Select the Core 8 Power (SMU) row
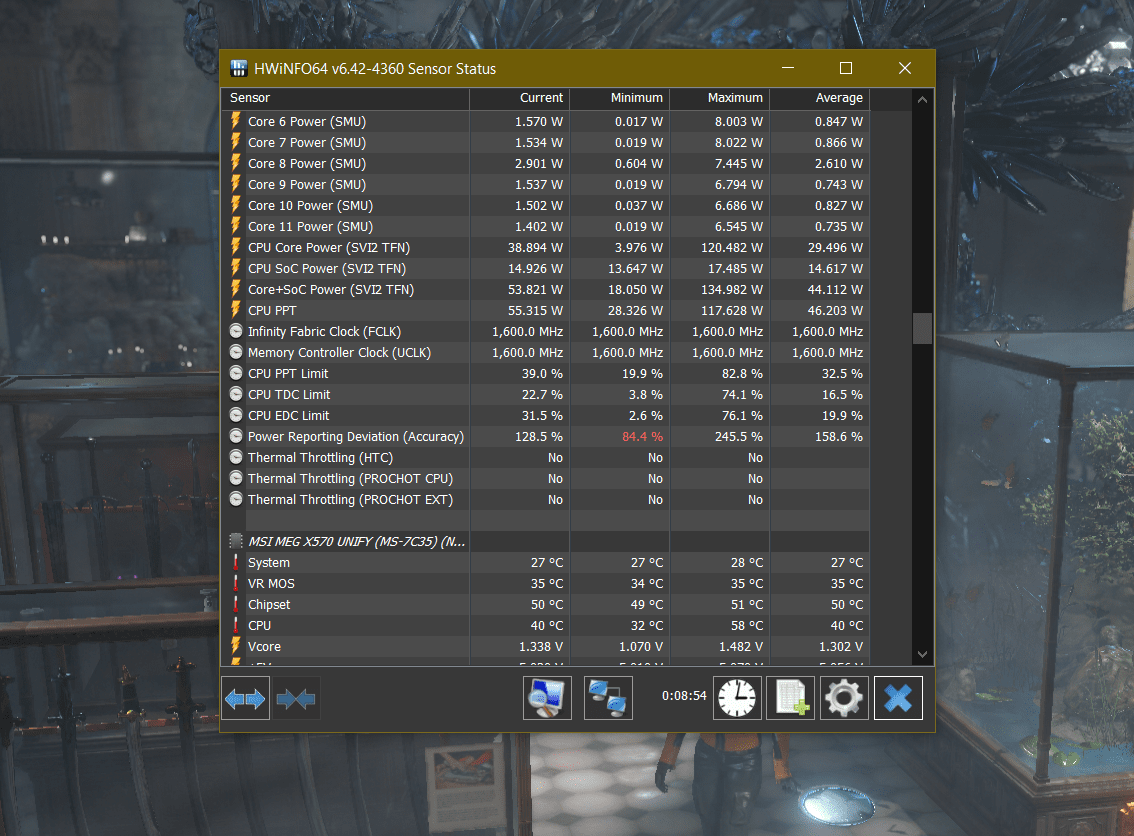This screenshot has width=1134, height=836. pyautogui.click(x=545, y=163)
